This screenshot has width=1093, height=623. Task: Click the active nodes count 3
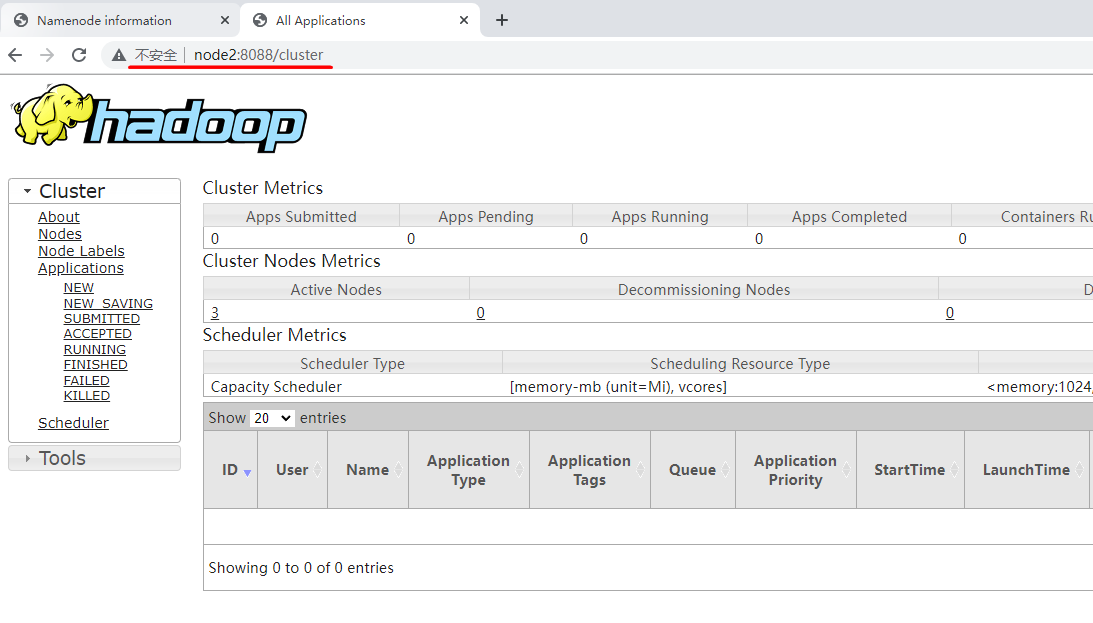pos(215,313)
